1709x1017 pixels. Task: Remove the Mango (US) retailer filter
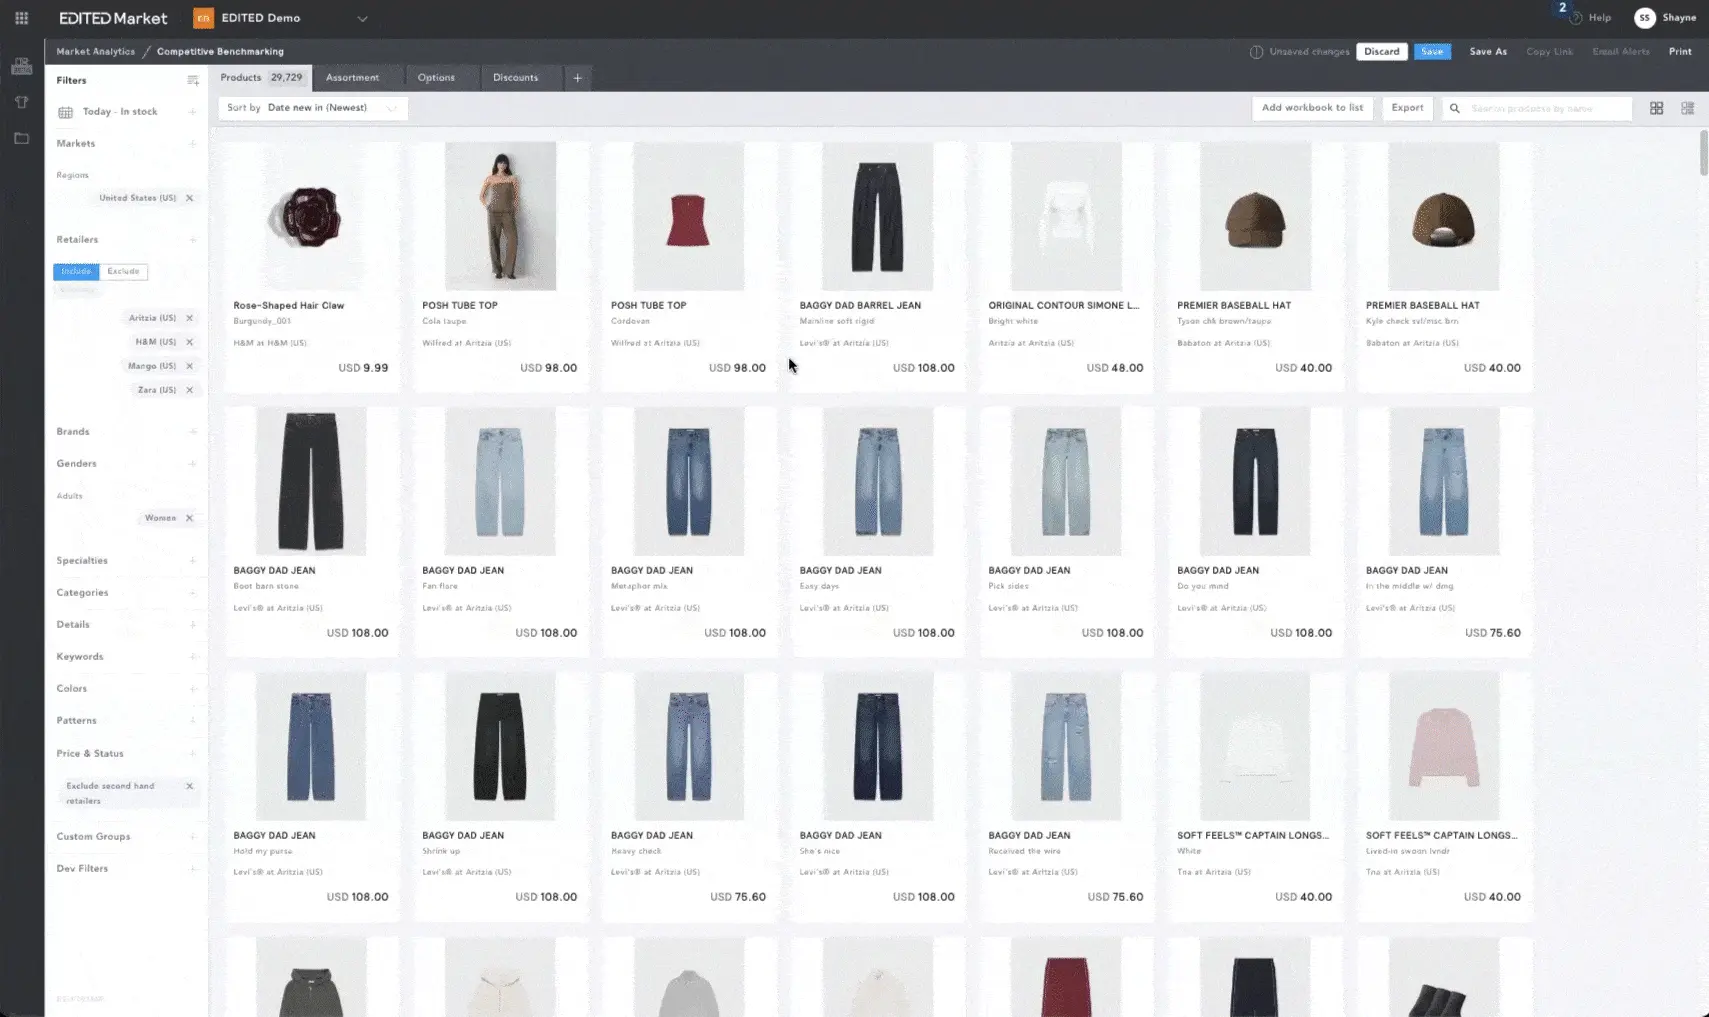[x=189, y=366]
